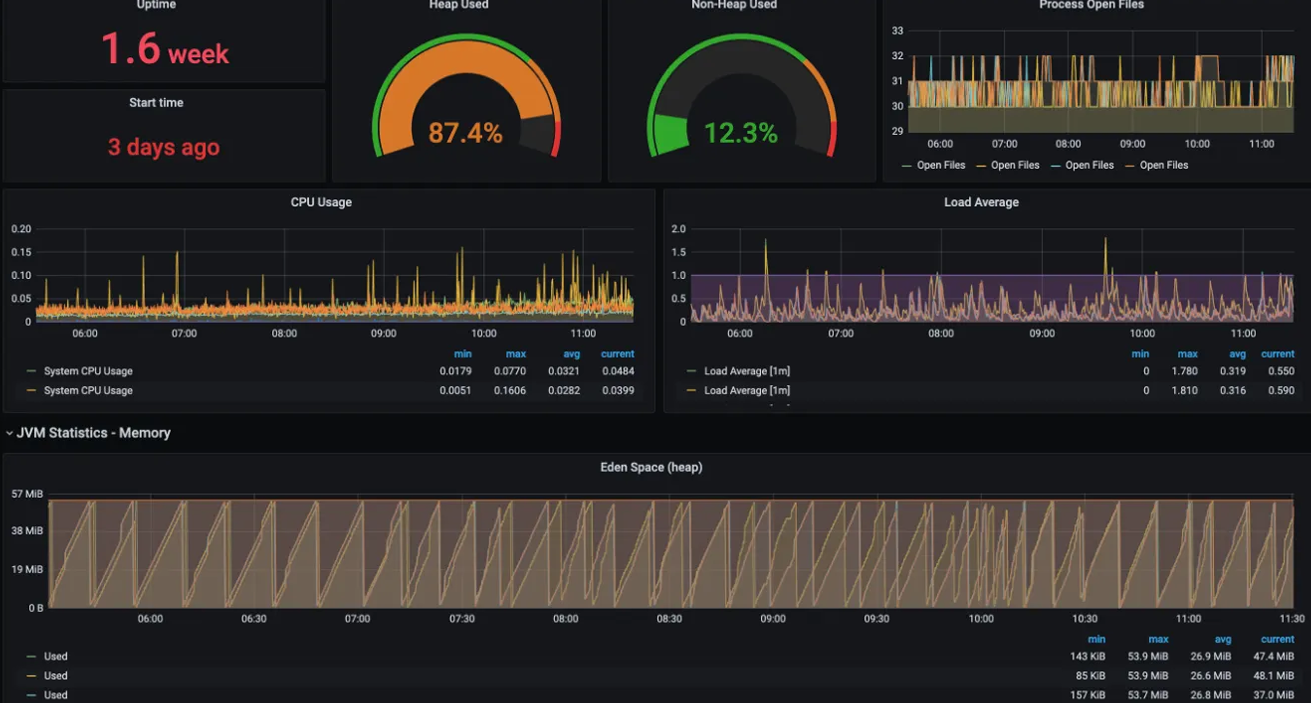Click the teal Open Files legend color line
Viewport: 1311px width, 703px height.
click(x=1055, y=165)
